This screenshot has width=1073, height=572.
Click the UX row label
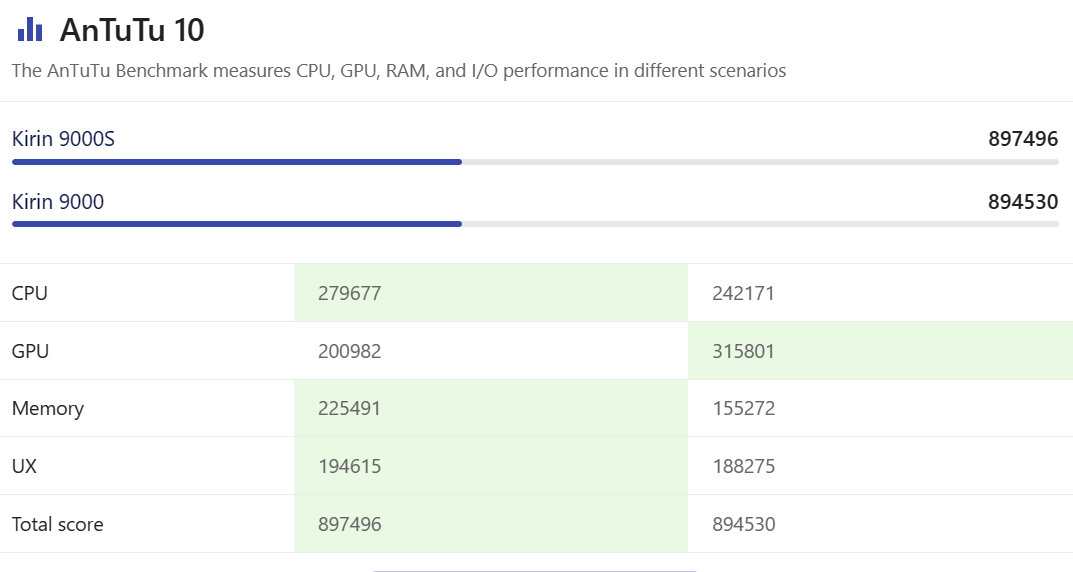24,466
